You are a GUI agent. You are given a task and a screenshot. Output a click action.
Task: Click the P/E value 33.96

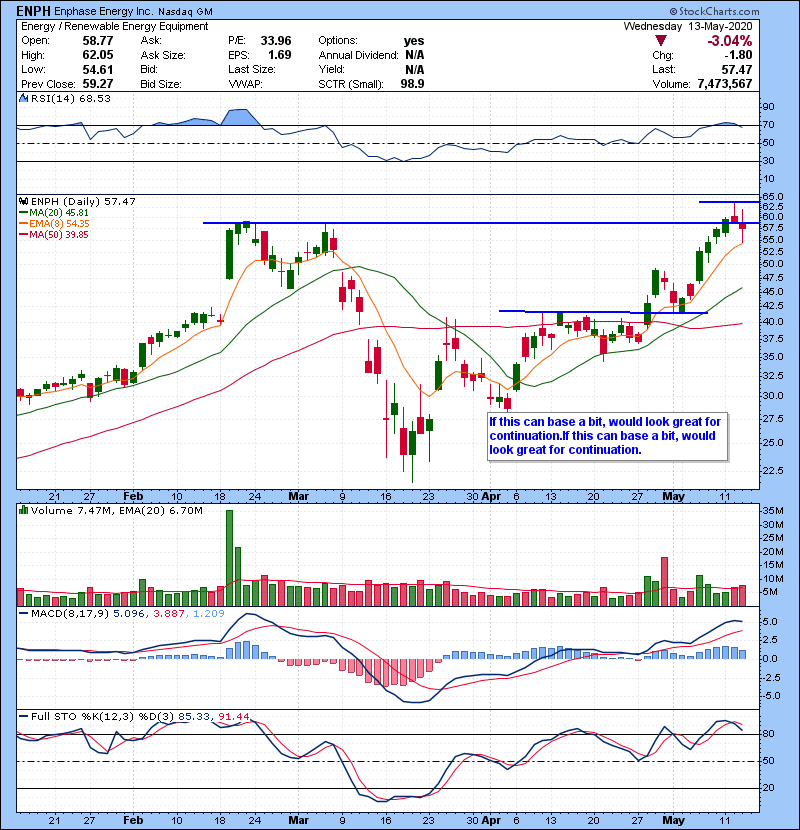tap(276, 41)
